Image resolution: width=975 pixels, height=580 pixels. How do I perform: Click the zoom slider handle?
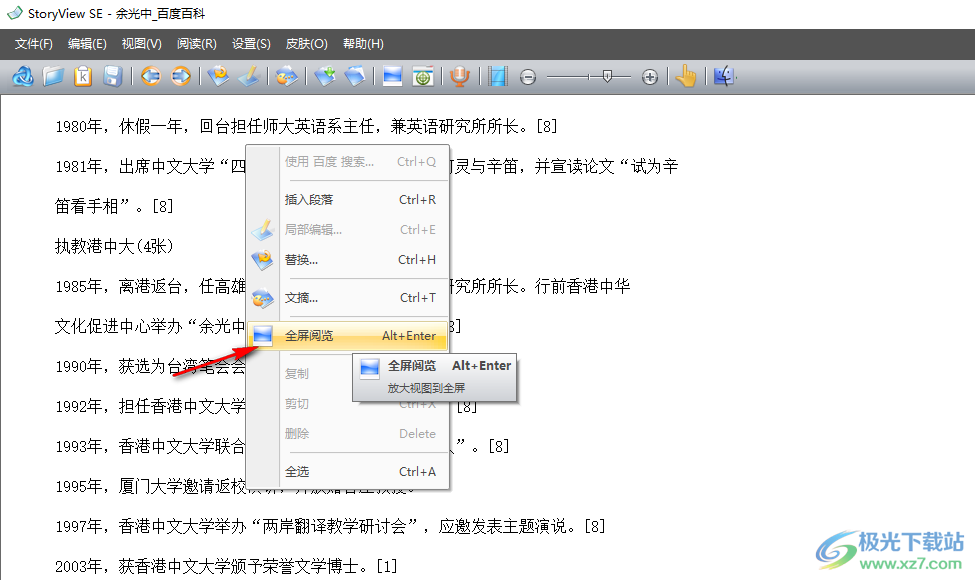point(608,76)
